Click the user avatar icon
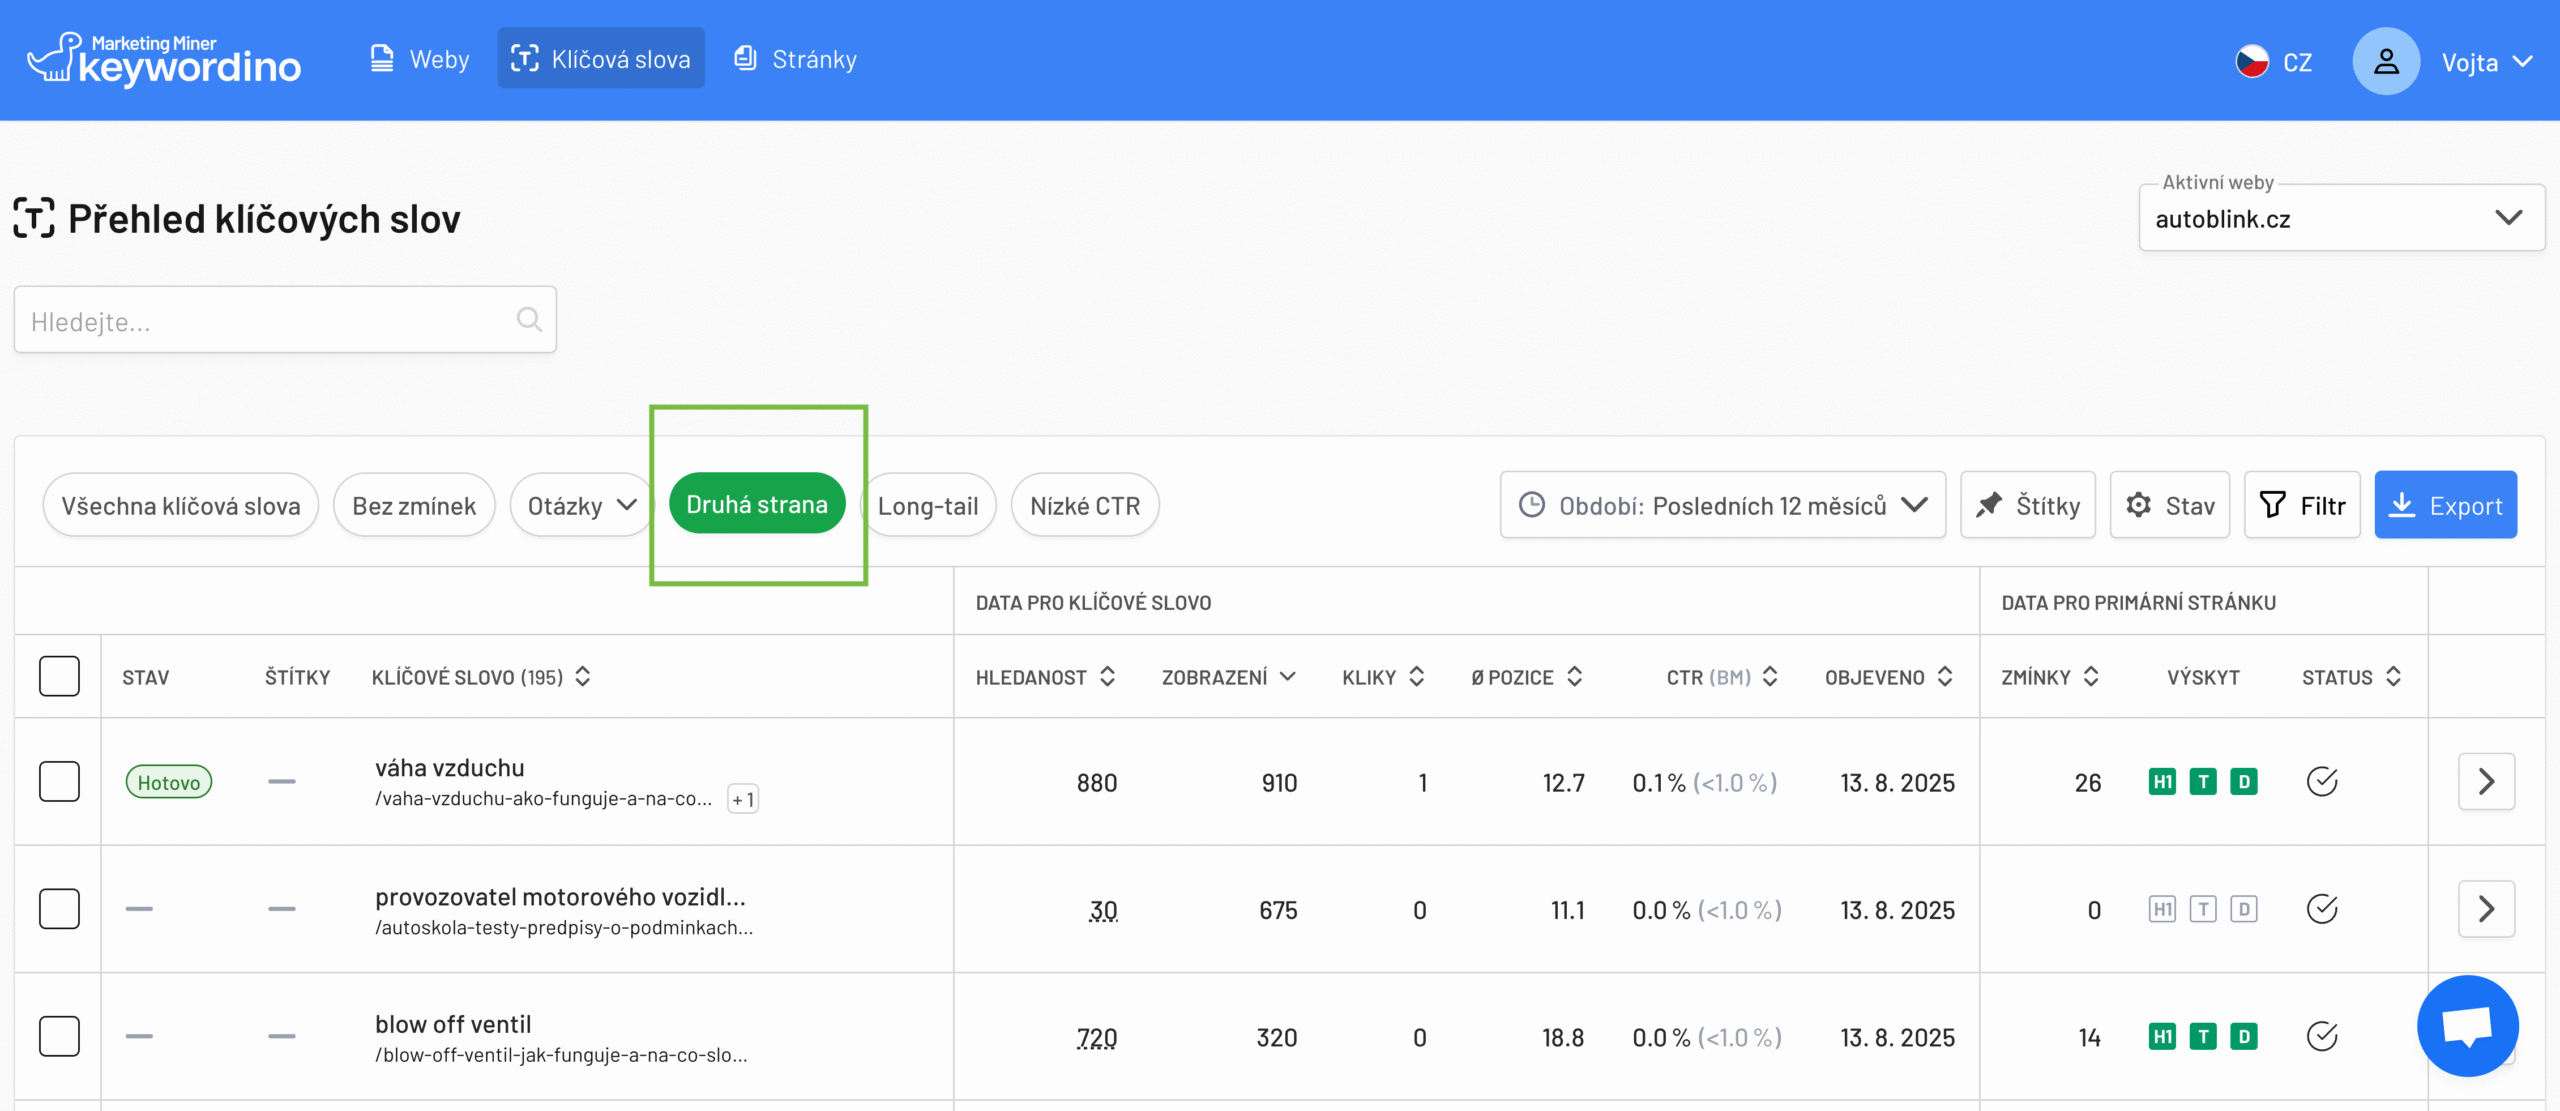Screen dimensions: 2560x1111 pos(2385,61)
